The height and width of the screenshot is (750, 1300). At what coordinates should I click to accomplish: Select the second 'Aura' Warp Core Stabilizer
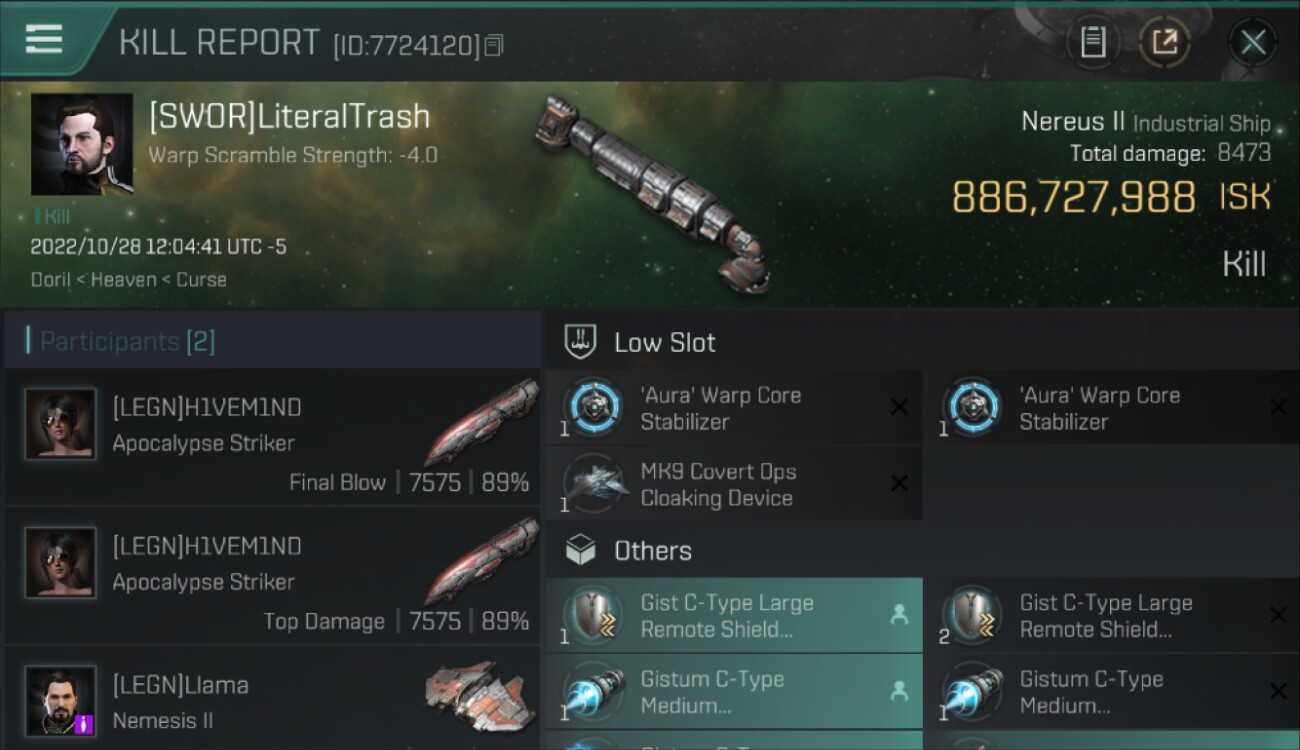1099,408
